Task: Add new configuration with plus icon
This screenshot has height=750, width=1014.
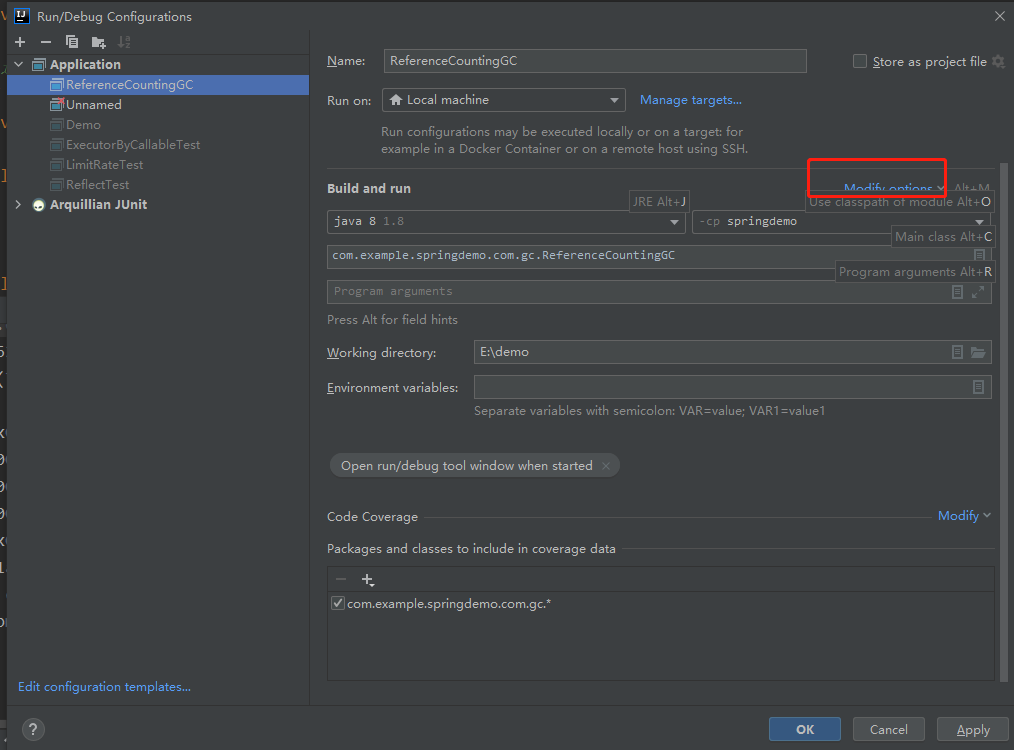Action: [x=20, y=42]
